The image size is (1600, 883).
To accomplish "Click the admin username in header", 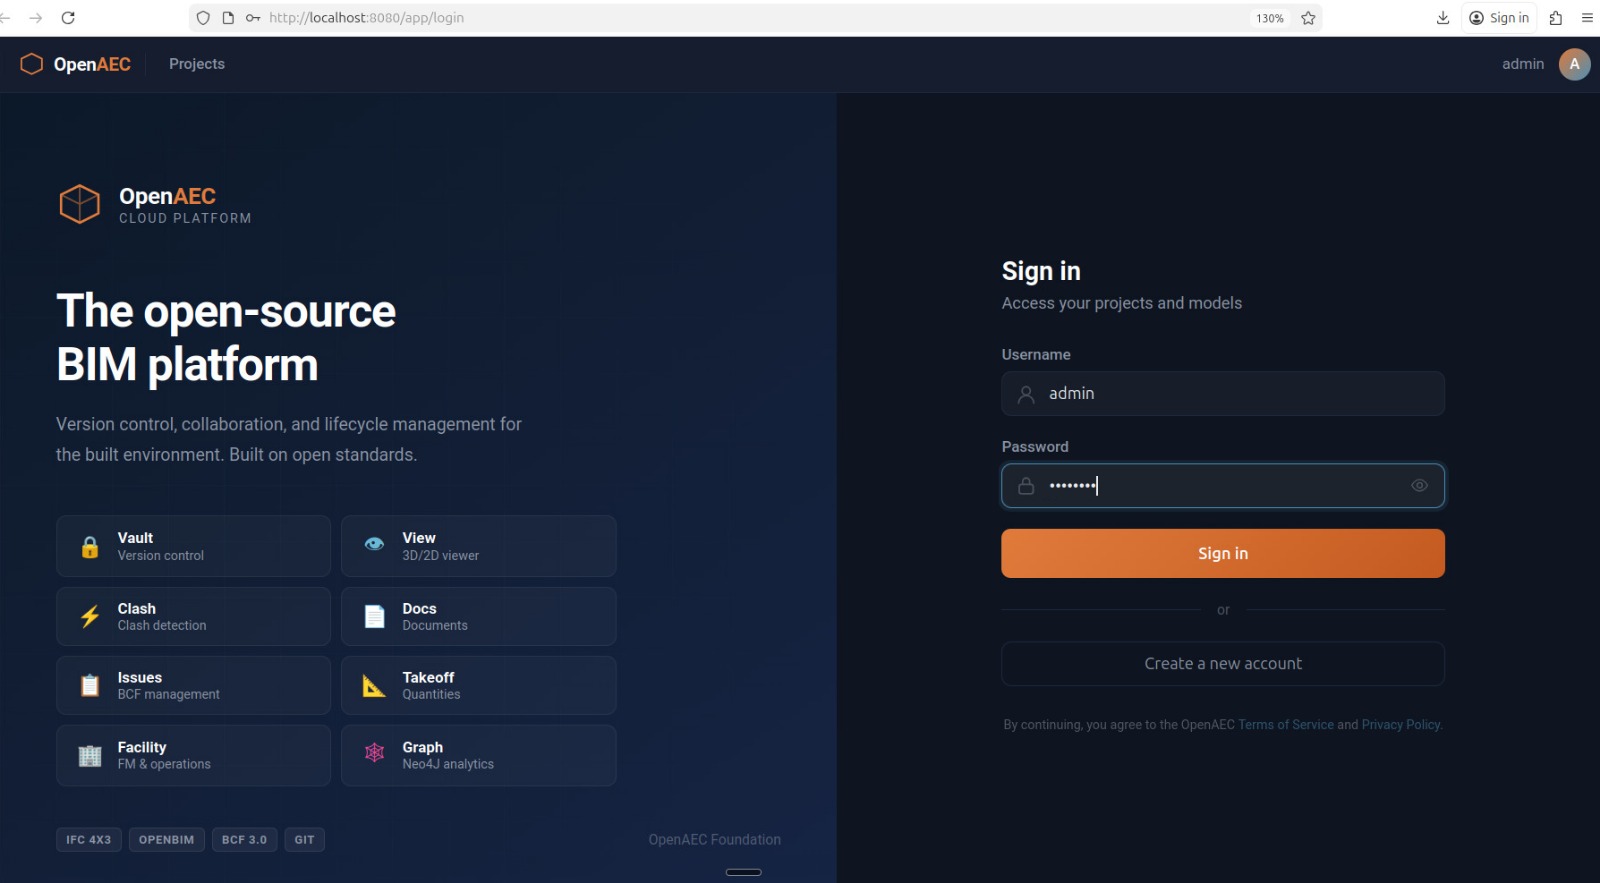I will 1523,64.
